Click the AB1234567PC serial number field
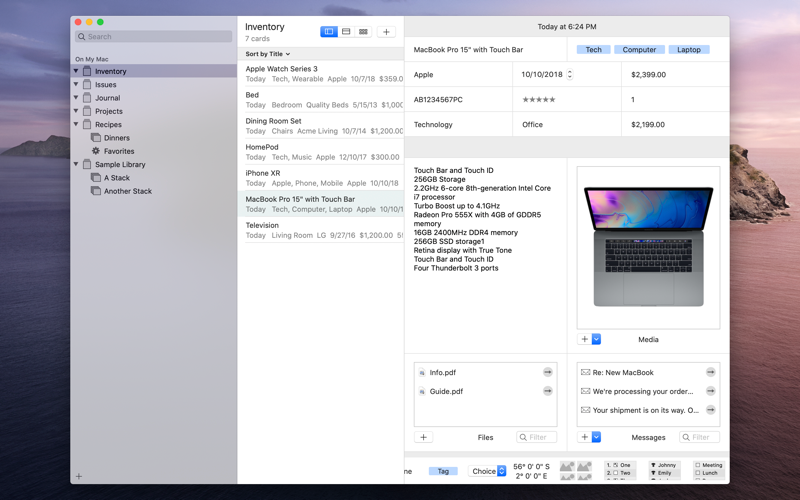 point(459,99)
